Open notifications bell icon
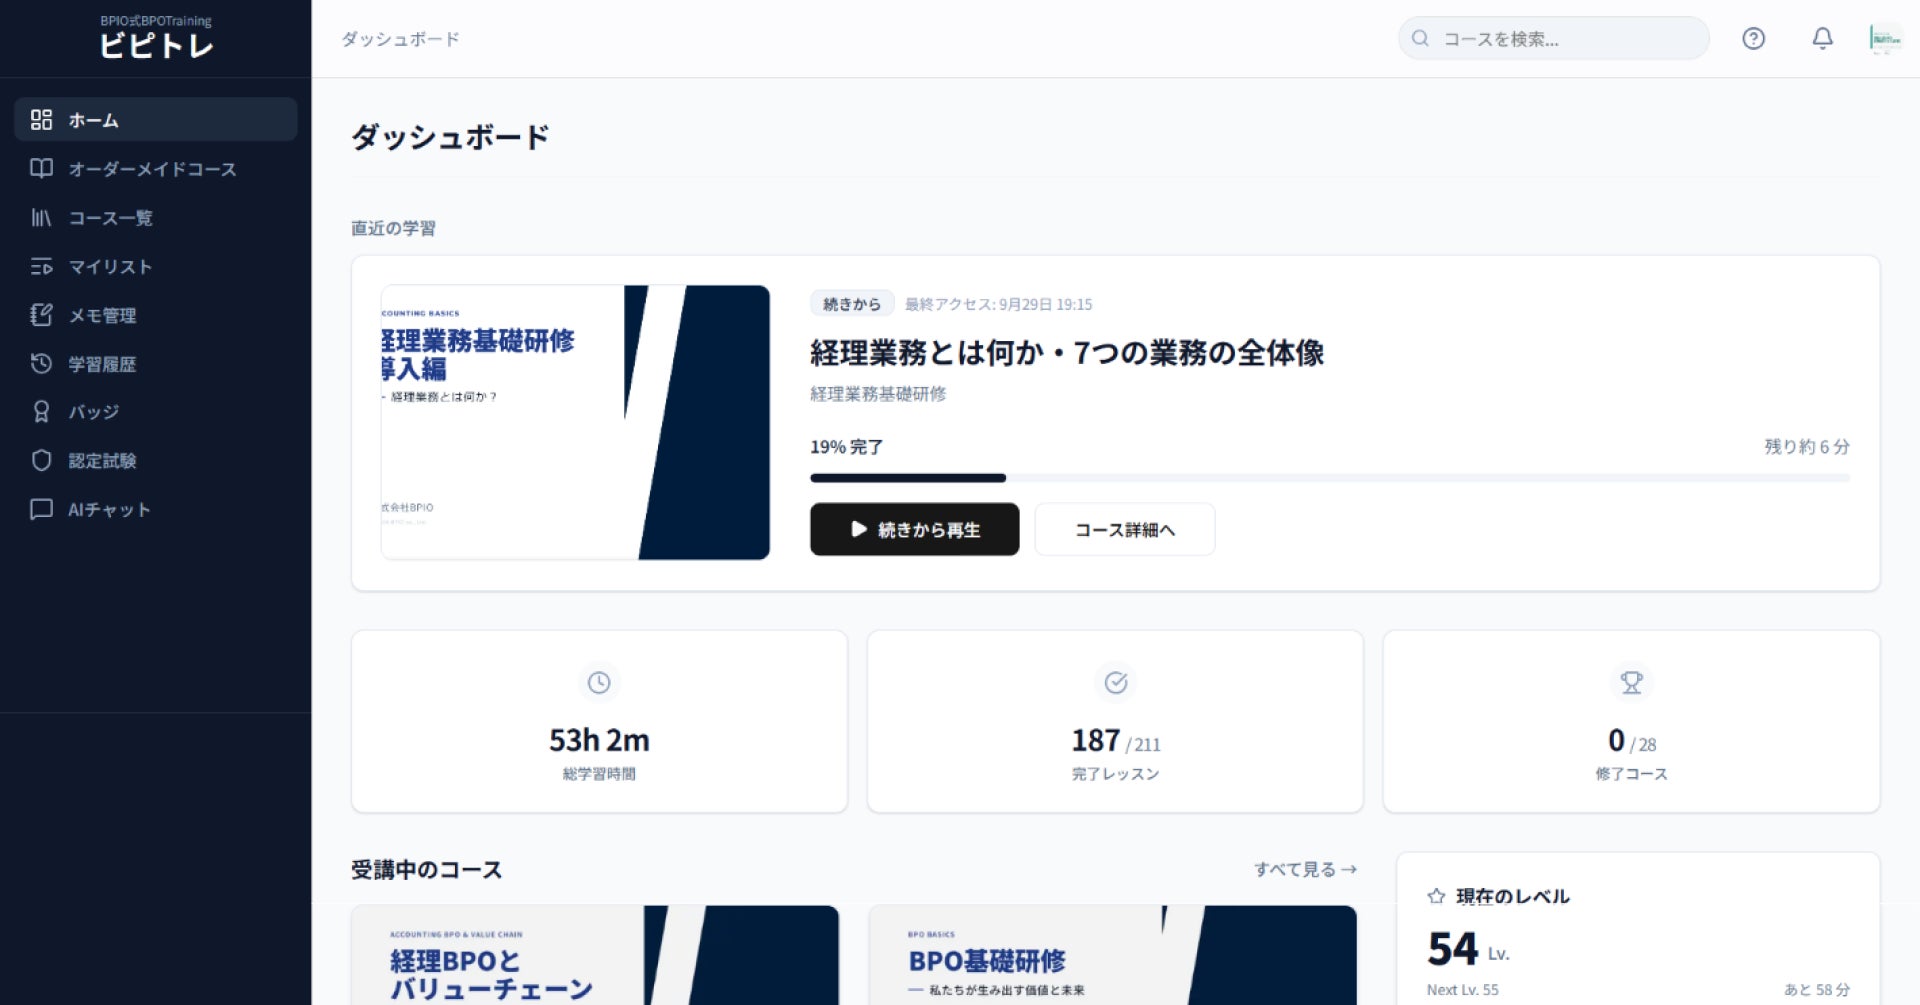The height and width of the screenshot is (1005, 1920). (1822, 38)
